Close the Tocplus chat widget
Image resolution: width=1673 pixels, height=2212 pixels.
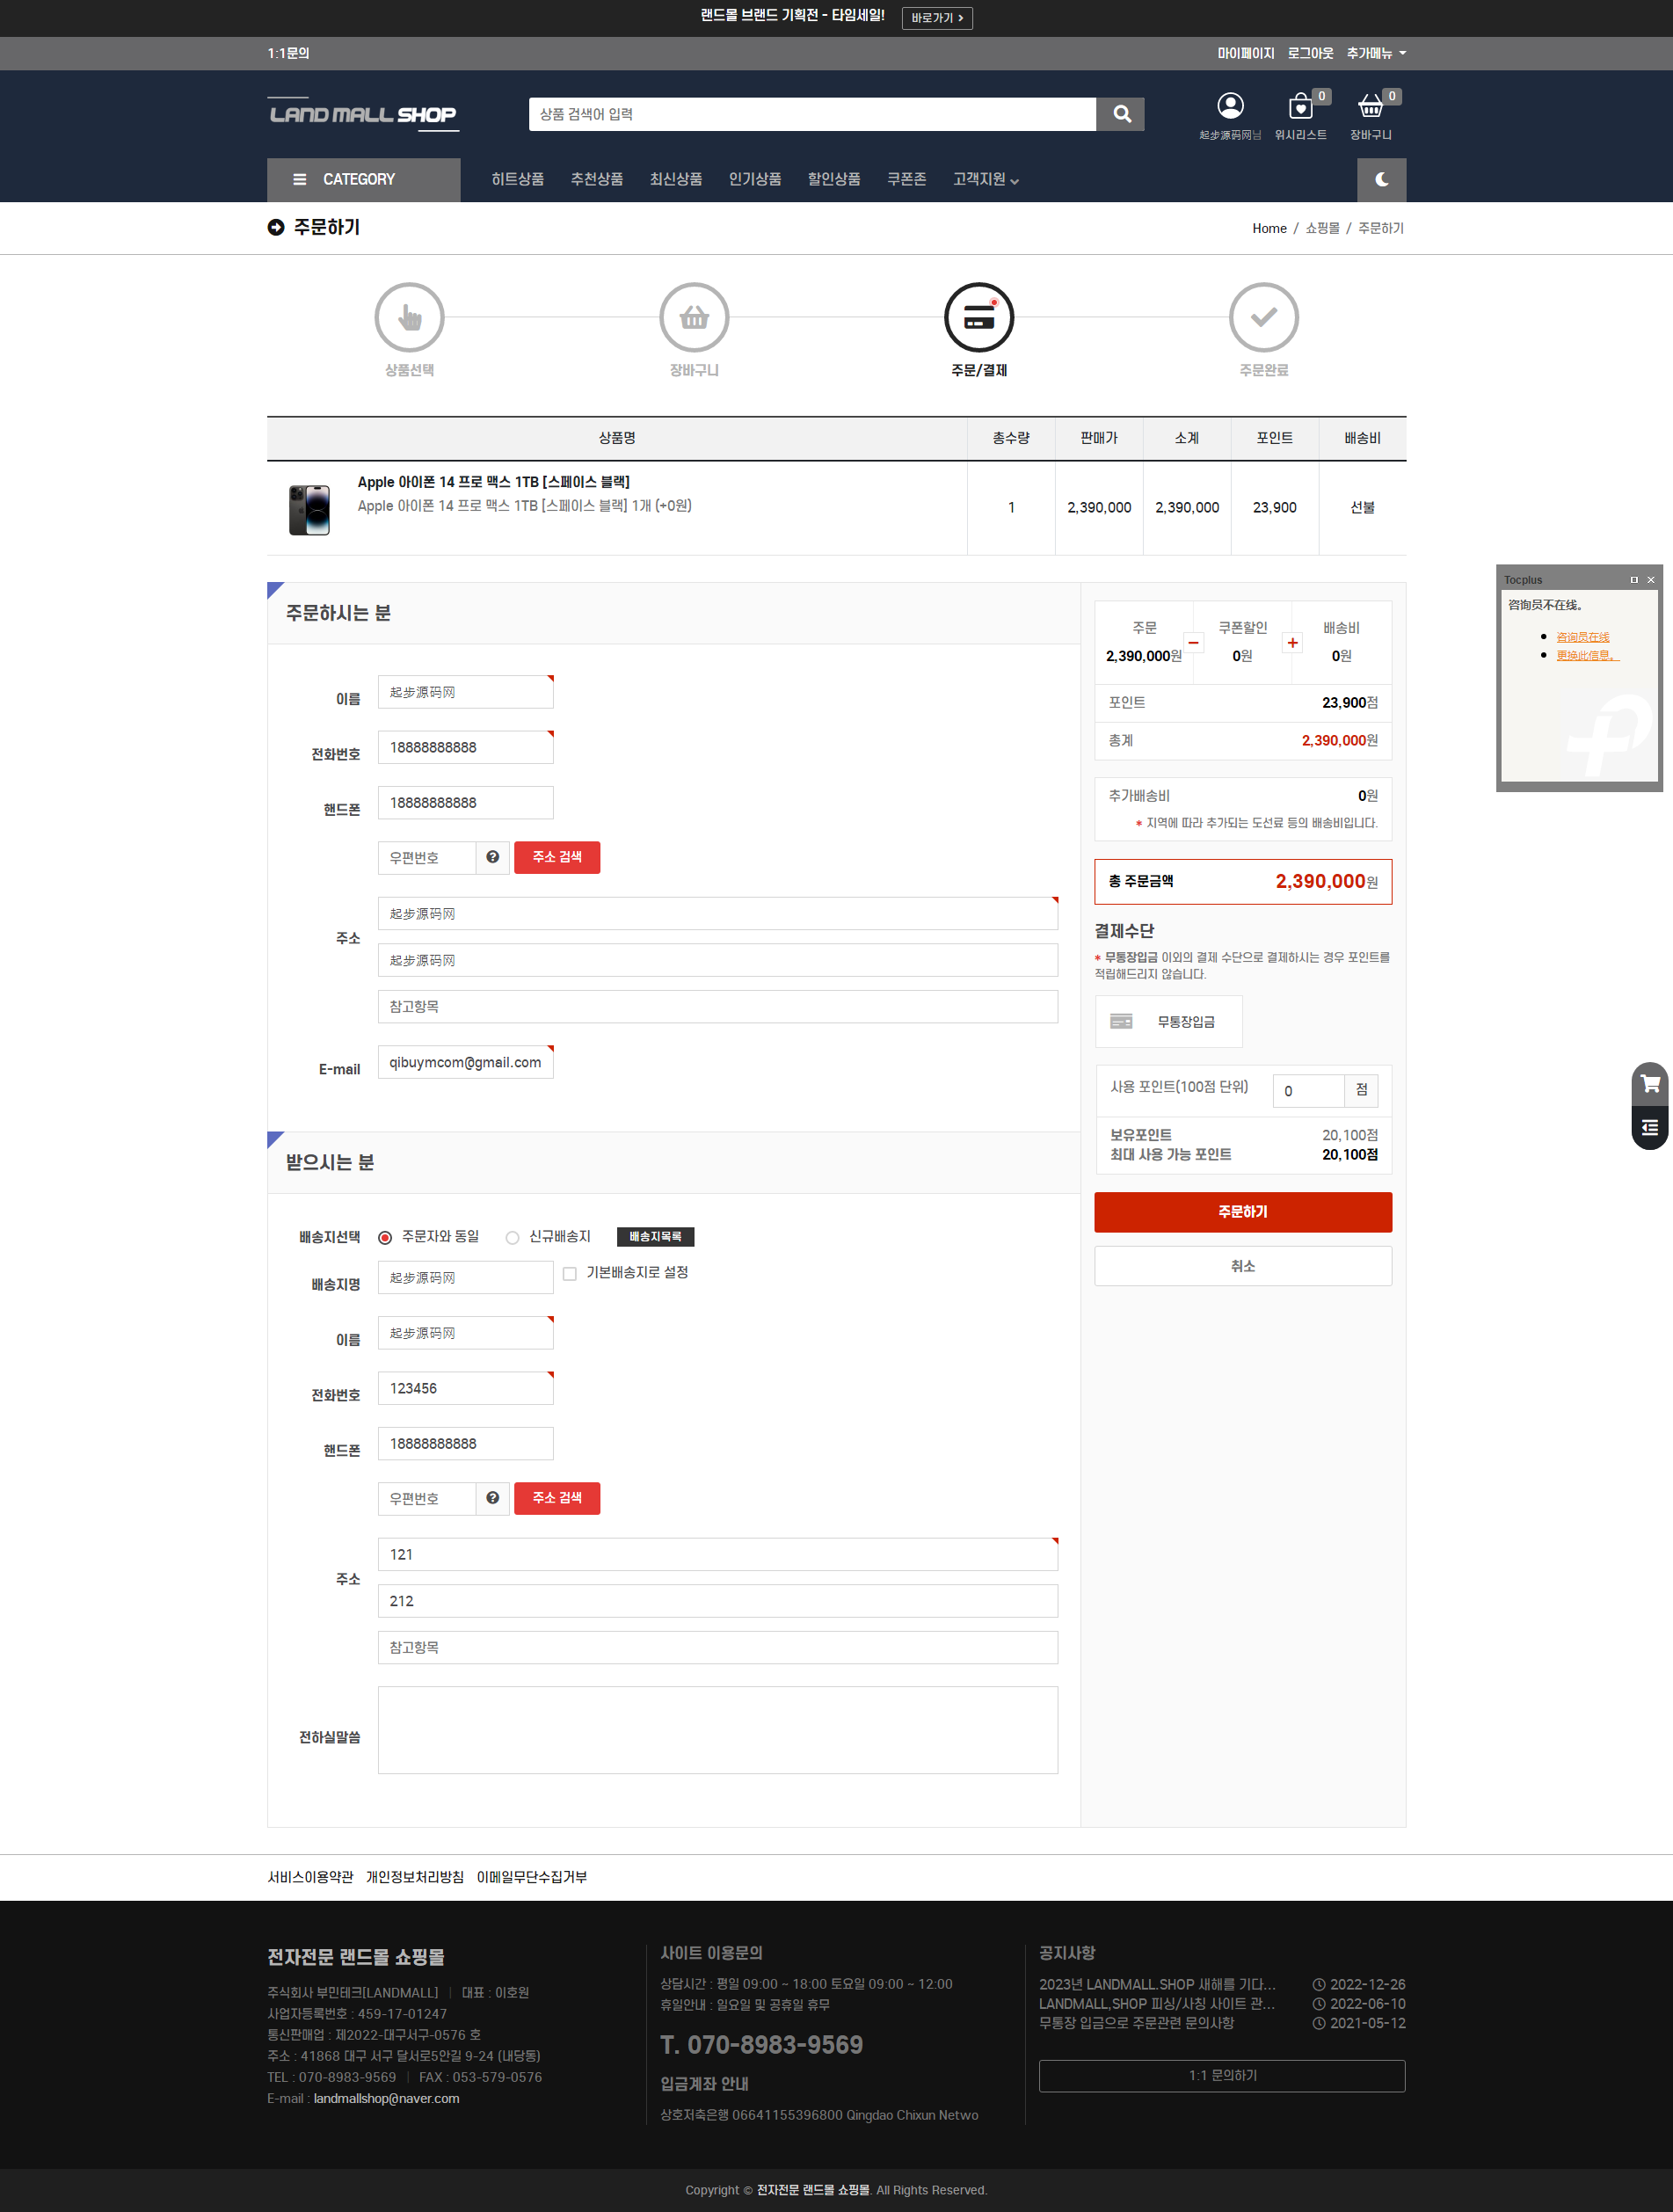point(1651,580)
